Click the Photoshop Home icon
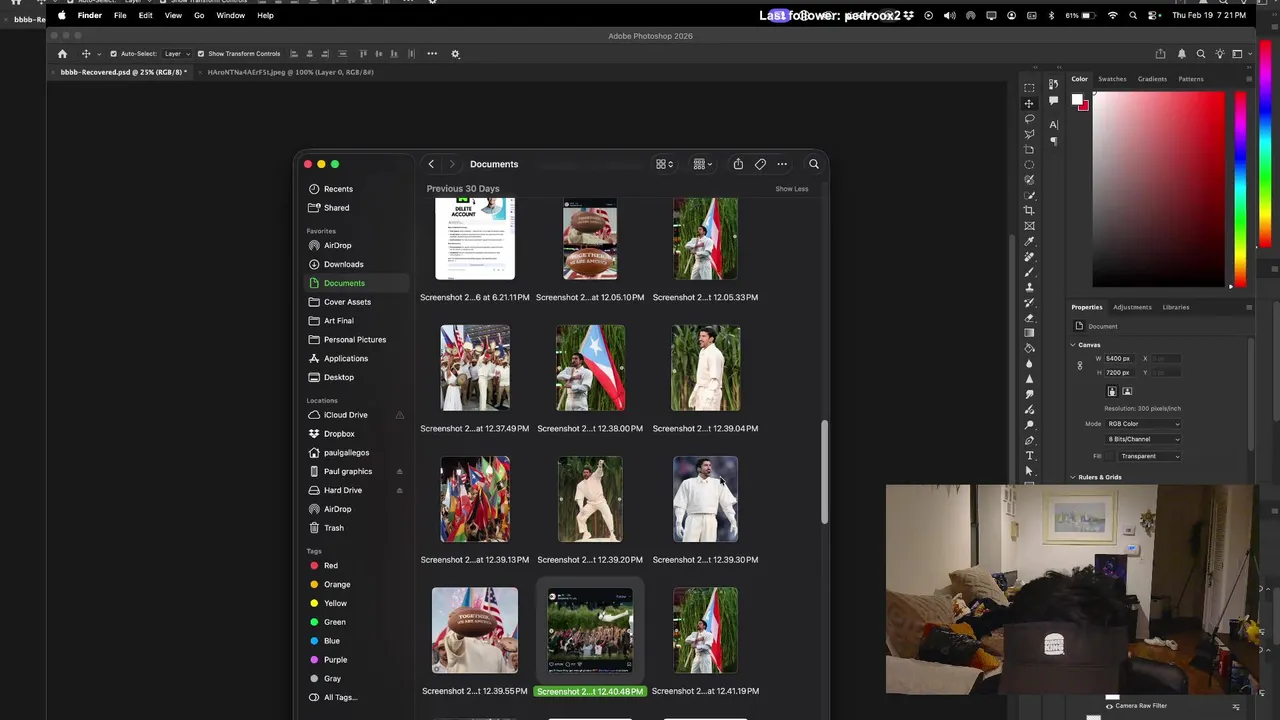 pyautogui.click(x=62, y=54)
